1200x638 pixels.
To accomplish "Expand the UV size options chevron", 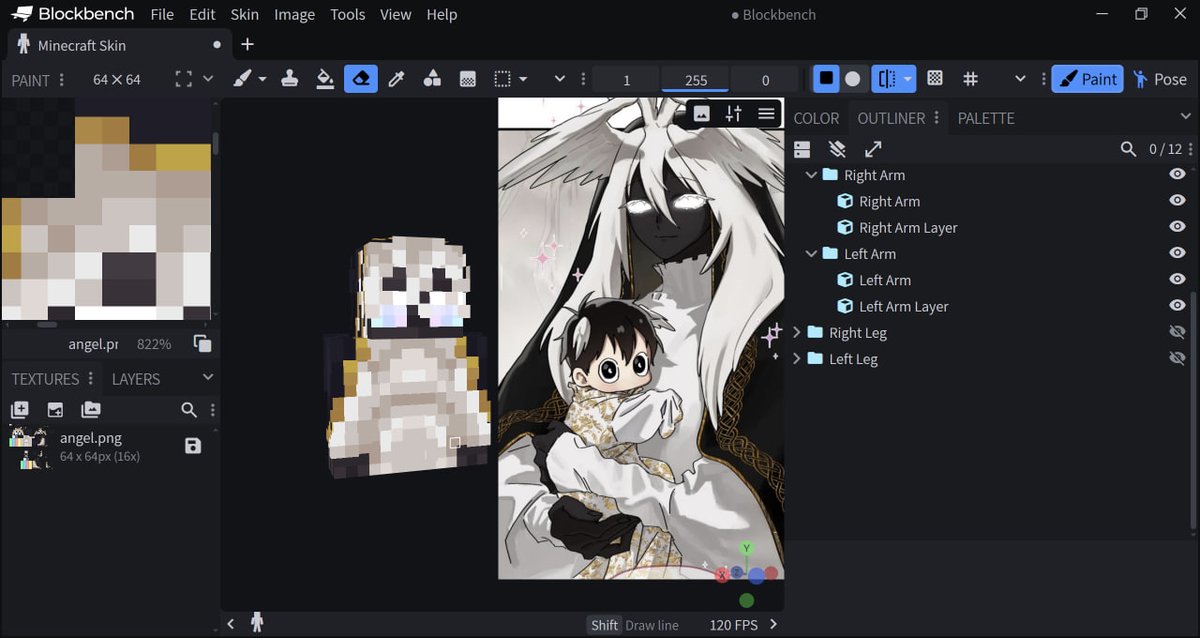I will (x=208, y=79).
